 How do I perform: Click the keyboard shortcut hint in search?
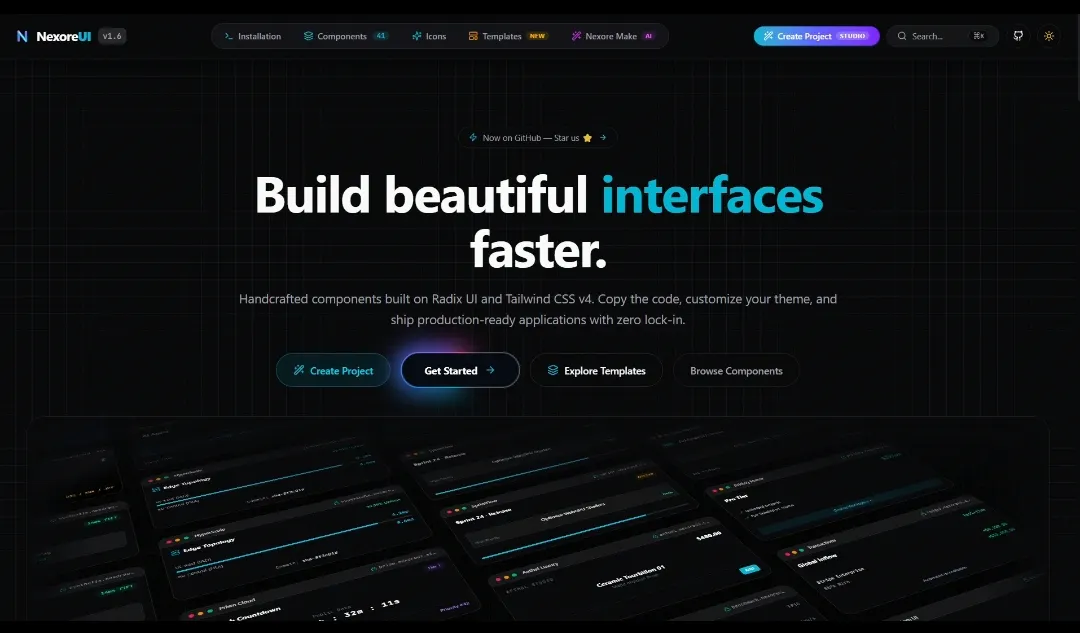(x=979, y=36)
